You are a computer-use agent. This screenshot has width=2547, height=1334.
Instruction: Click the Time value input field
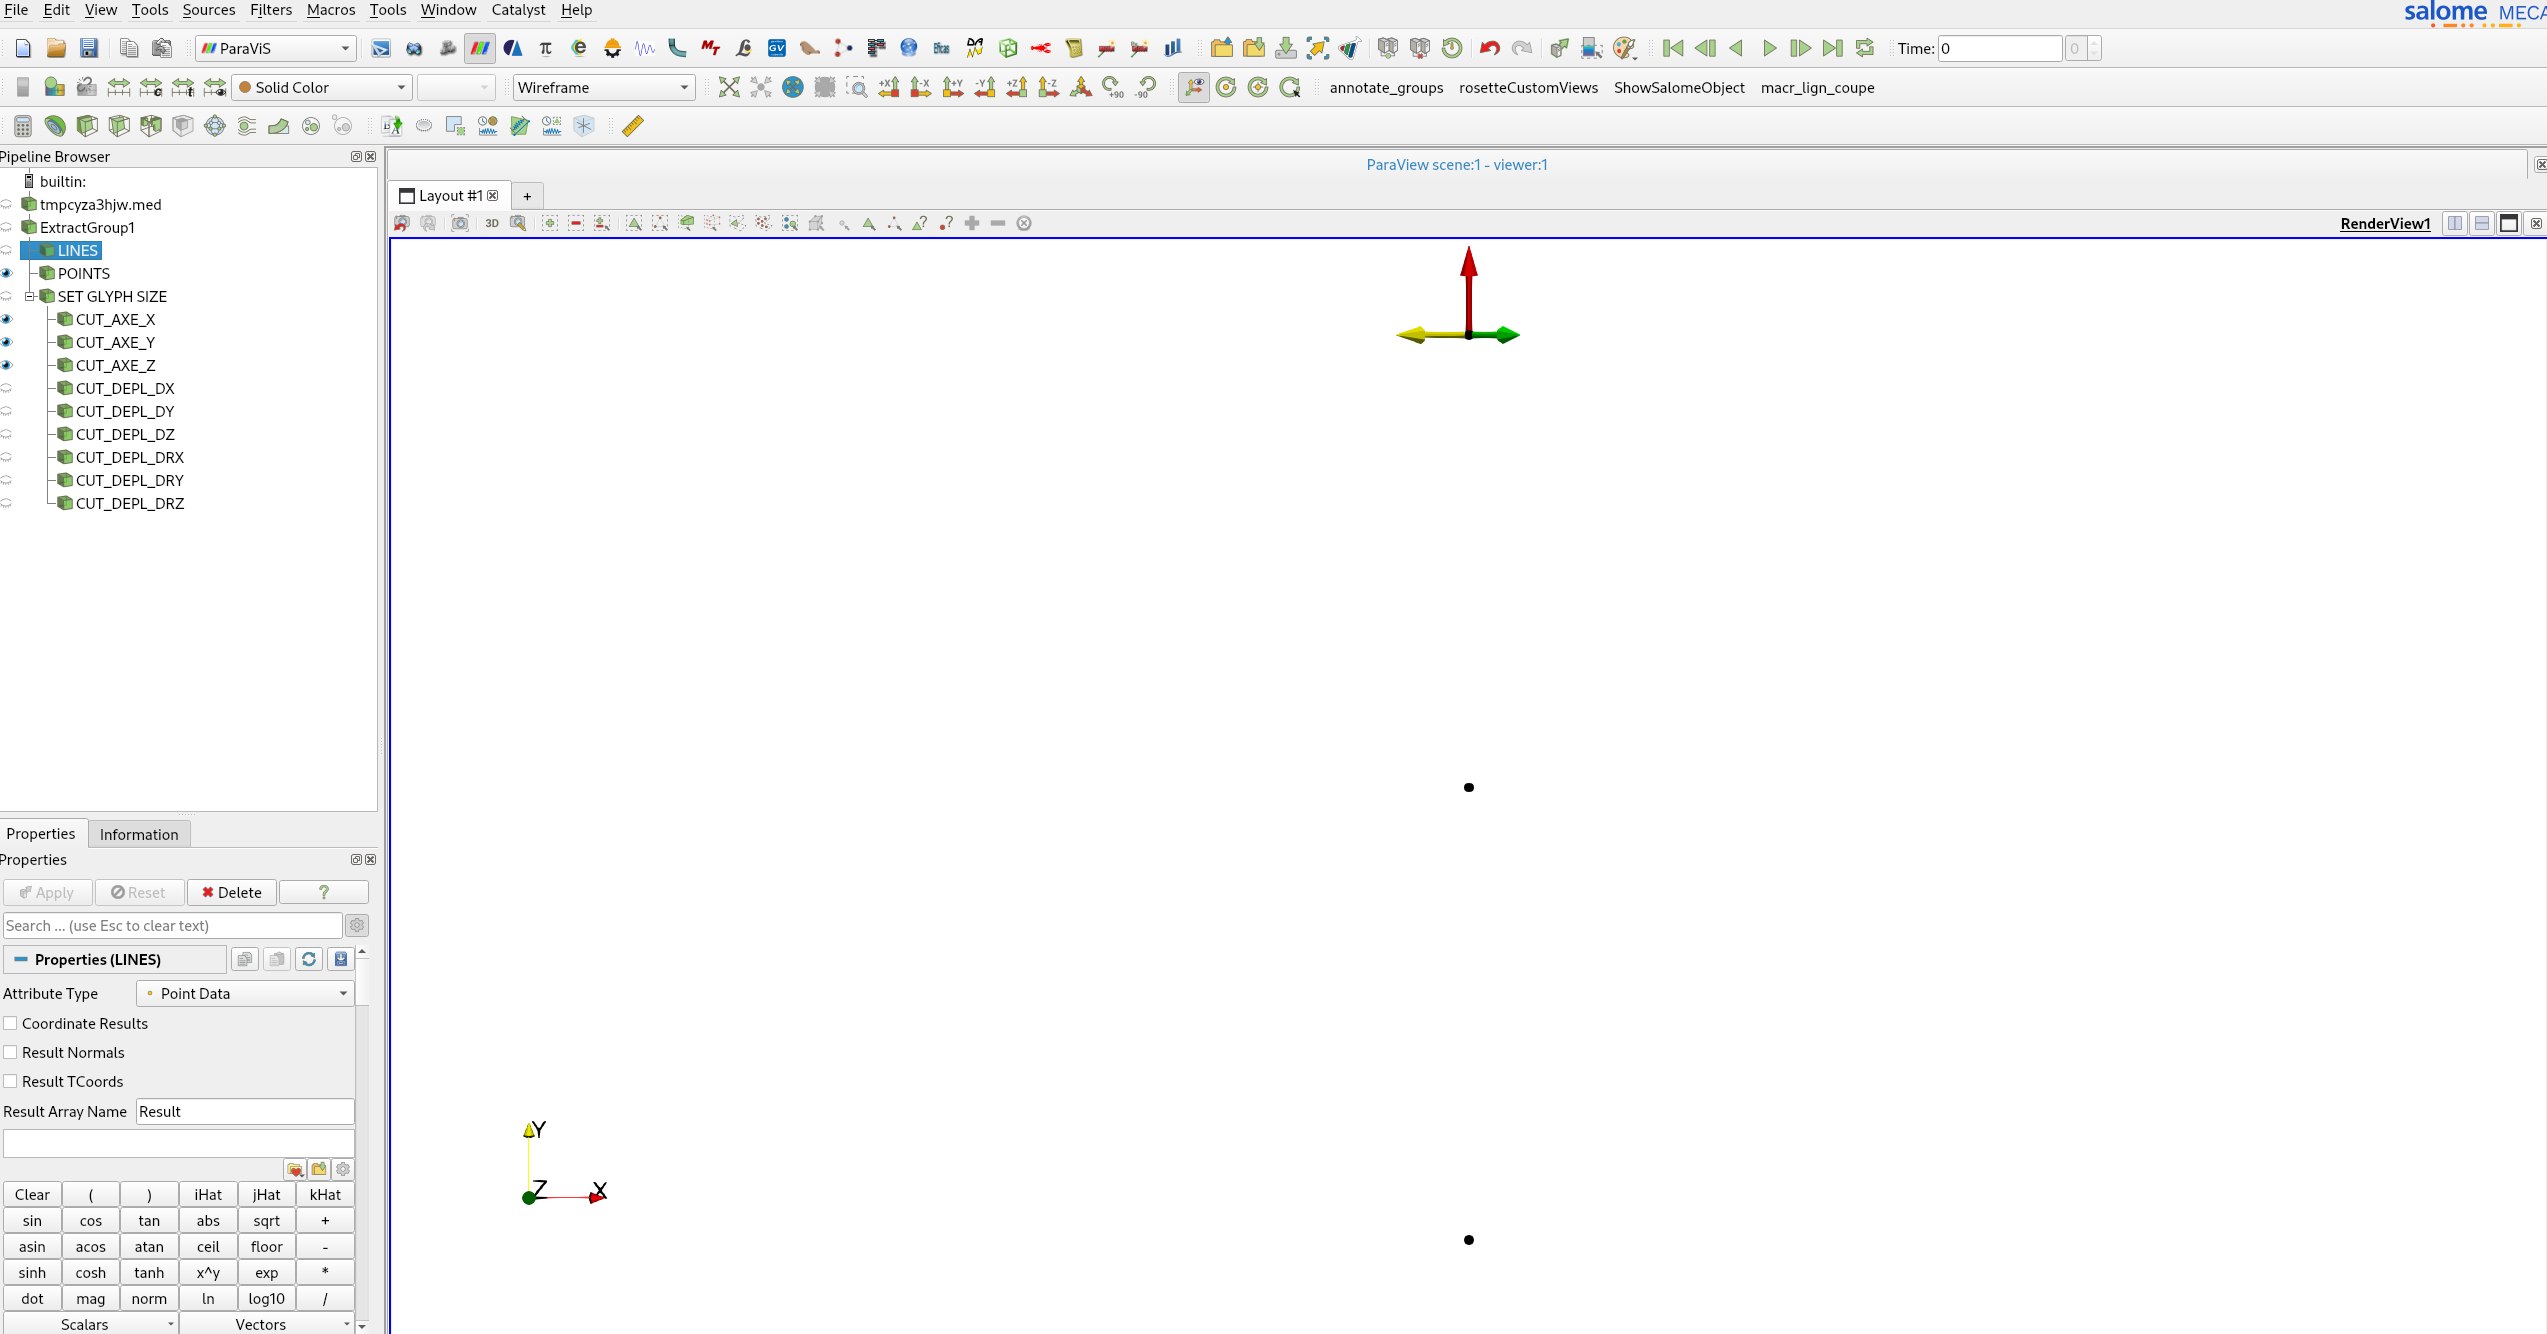tap(1999, 48)
